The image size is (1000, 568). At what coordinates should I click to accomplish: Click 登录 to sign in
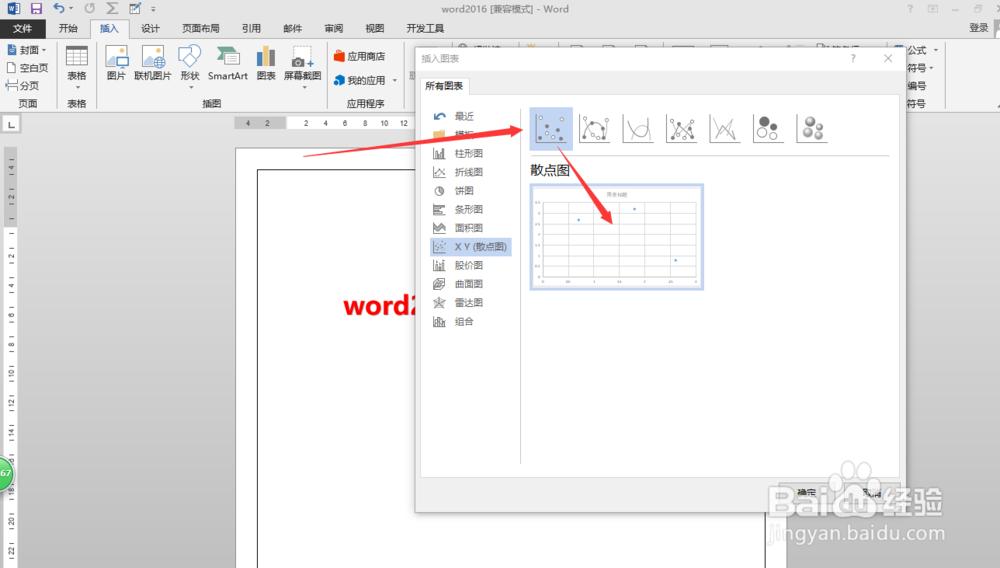(x=978, y=27)
